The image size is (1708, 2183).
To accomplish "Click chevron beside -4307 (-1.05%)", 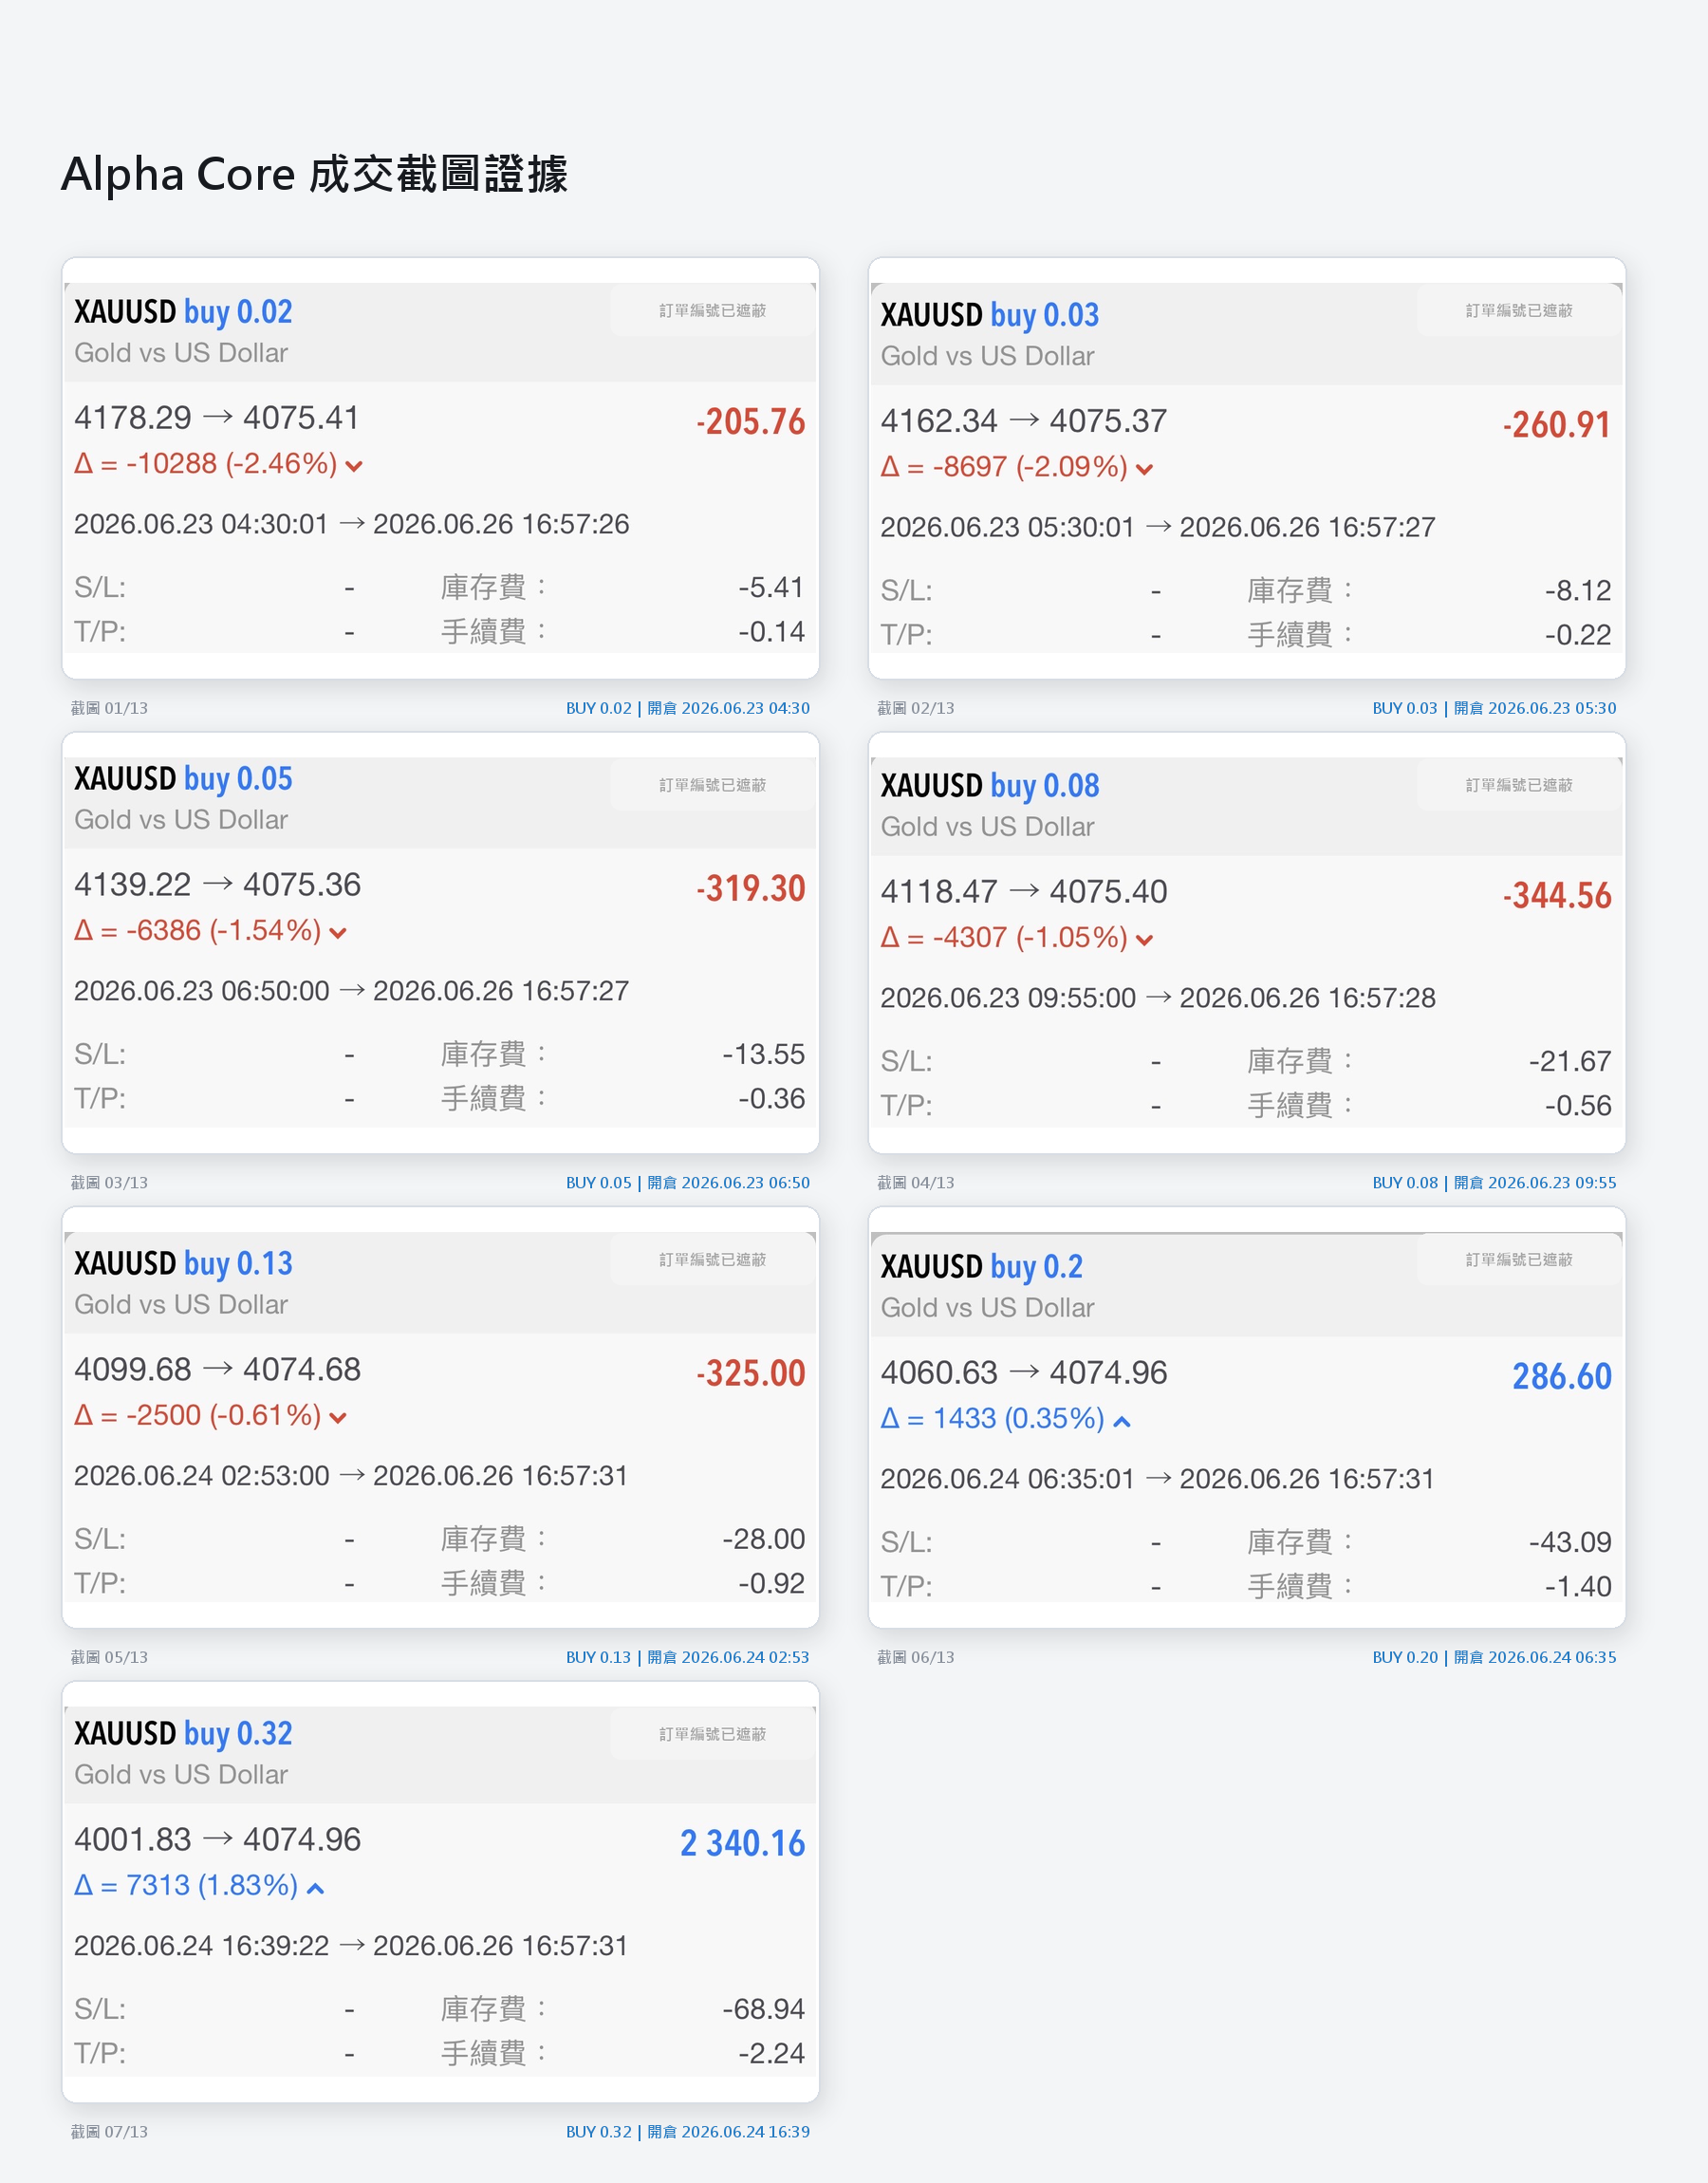I will pos(1144,940).
